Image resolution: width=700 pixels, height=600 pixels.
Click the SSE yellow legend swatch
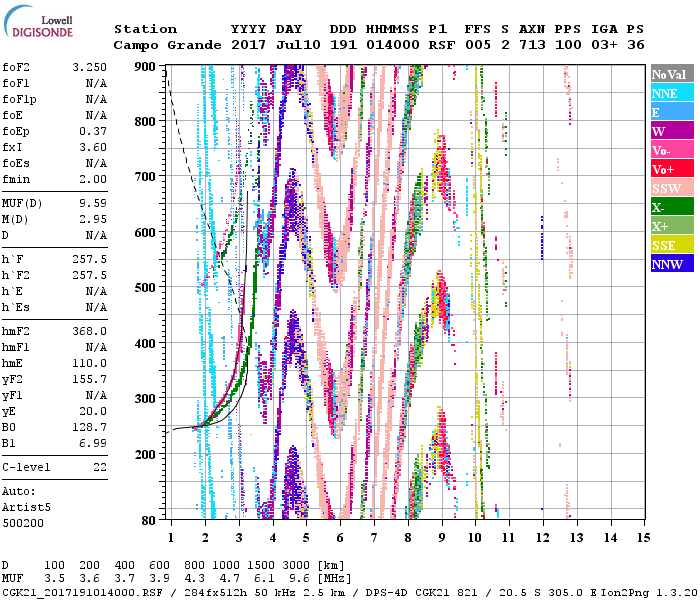click(x=669, y=245)
